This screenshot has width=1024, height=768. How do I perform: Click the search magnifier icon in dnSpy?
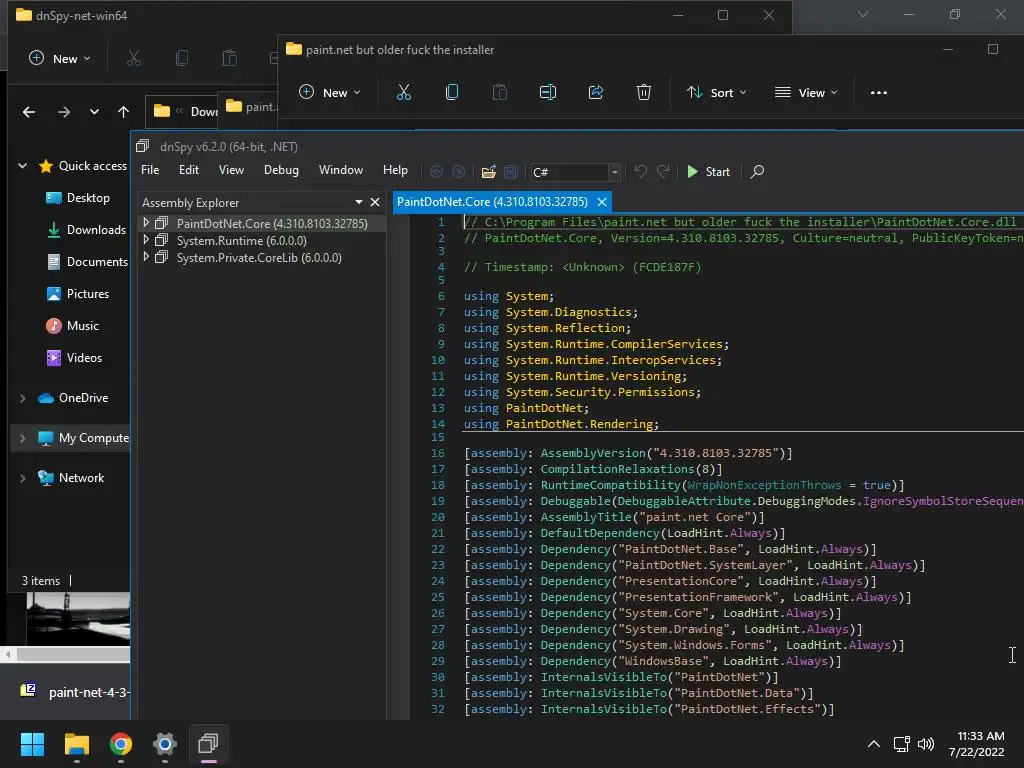[x=757, y=172]
